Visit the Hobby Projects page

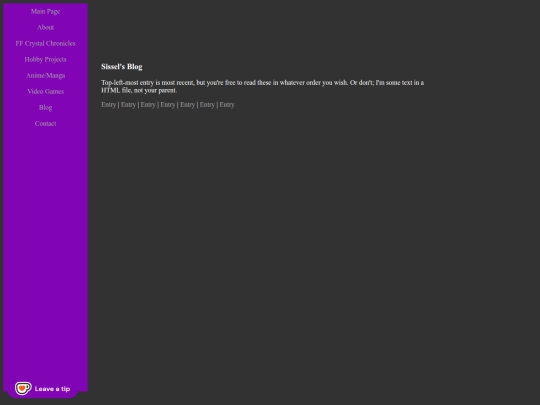45,59
